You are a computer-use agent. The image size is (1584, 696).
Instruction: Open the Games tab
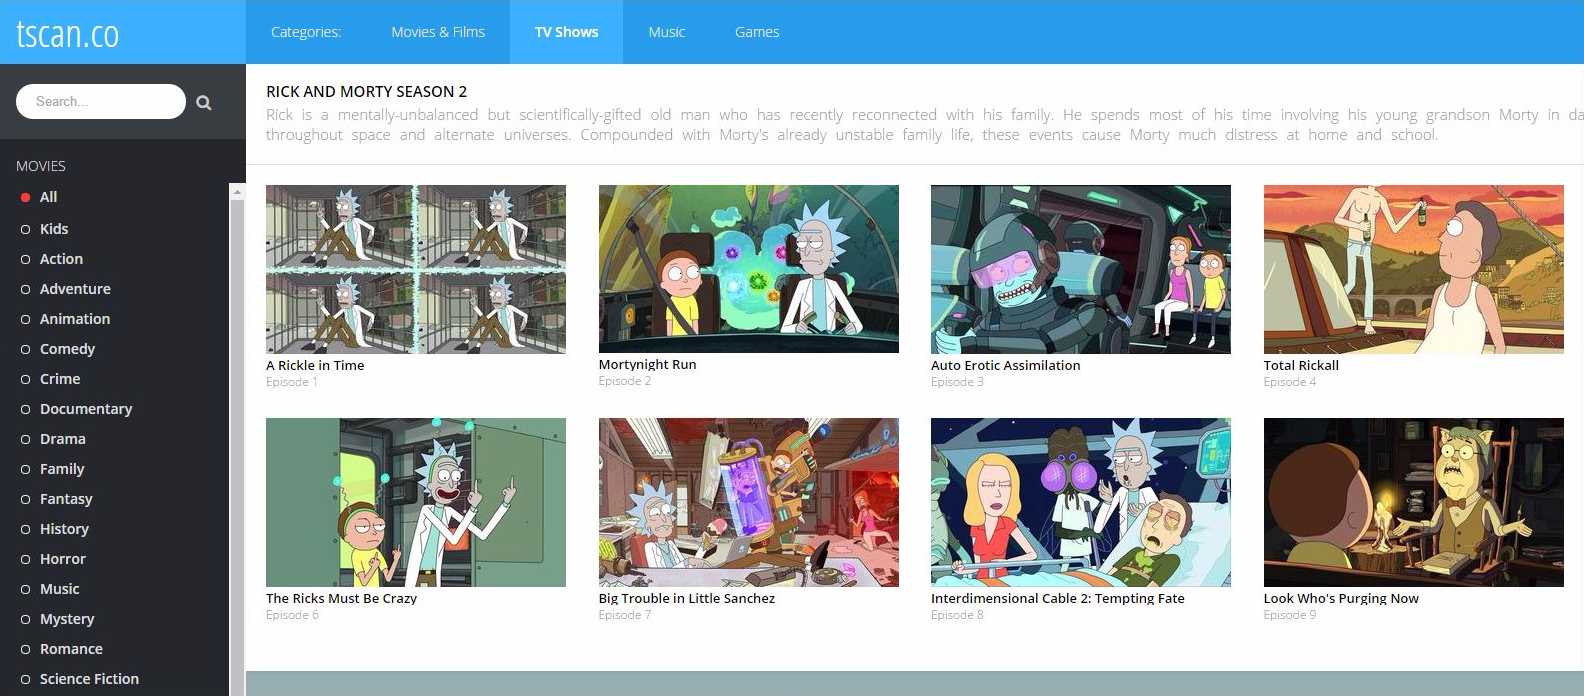(757, 32)
